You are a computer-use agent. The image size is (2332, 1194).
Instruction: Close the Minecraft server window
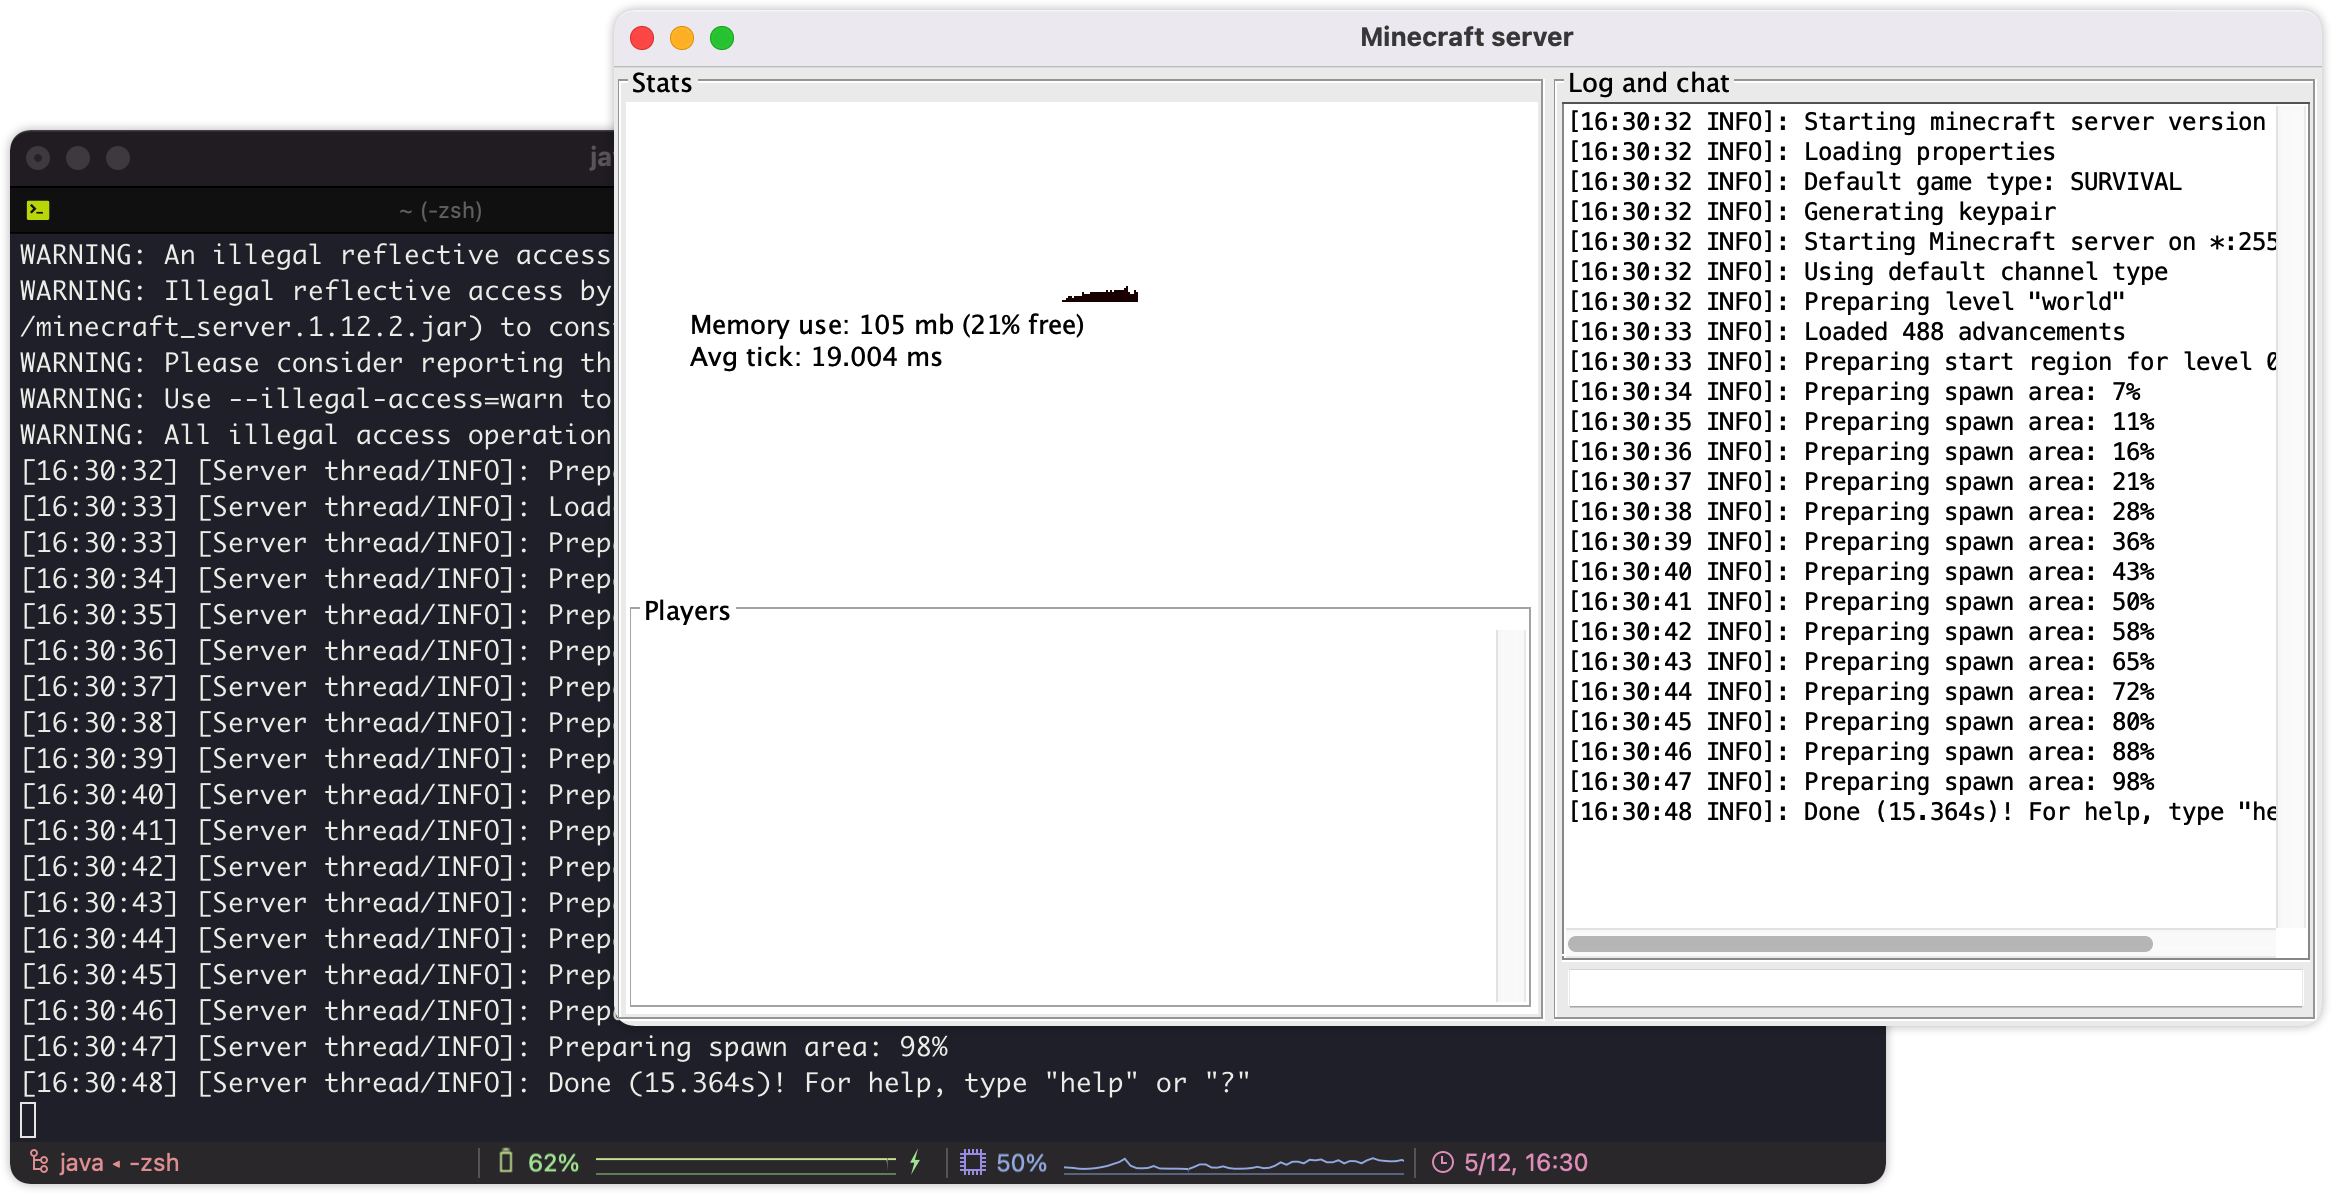642,38
